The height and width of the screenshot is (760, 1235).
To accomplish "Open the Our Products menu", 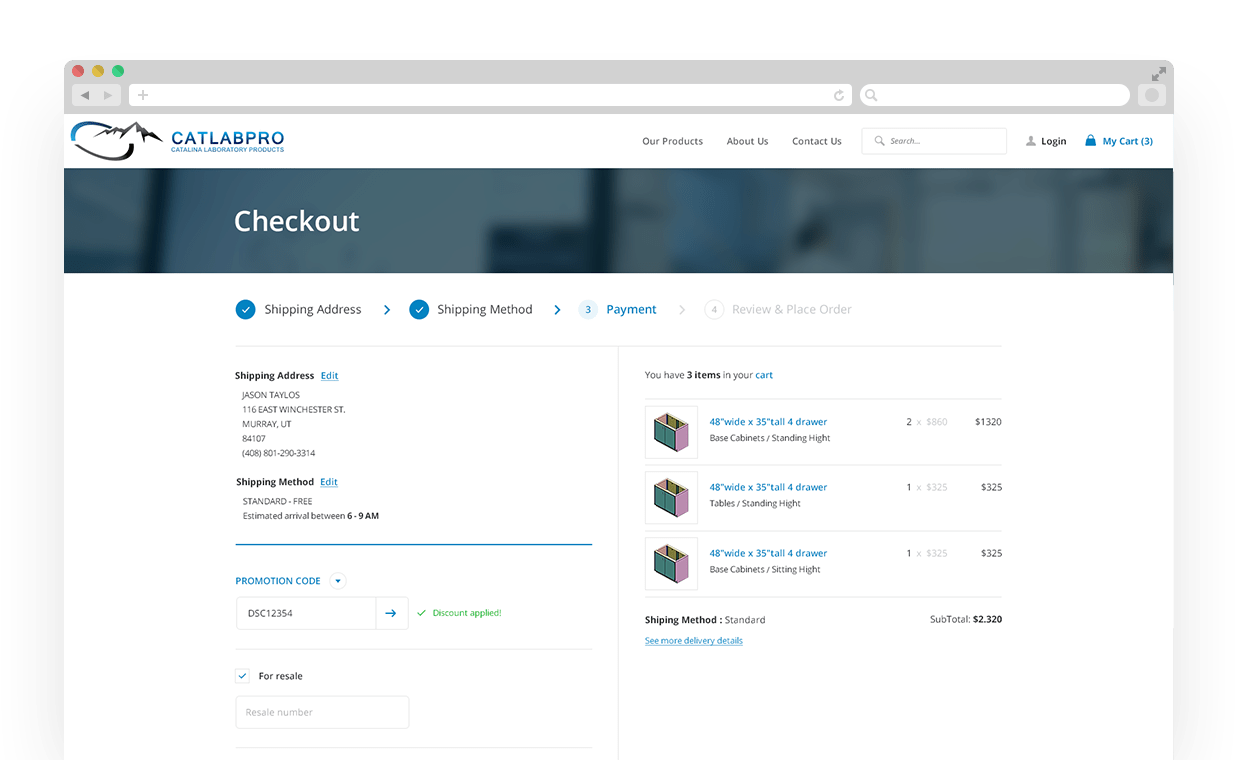I will pyautogui.click(x=672, y=141).
